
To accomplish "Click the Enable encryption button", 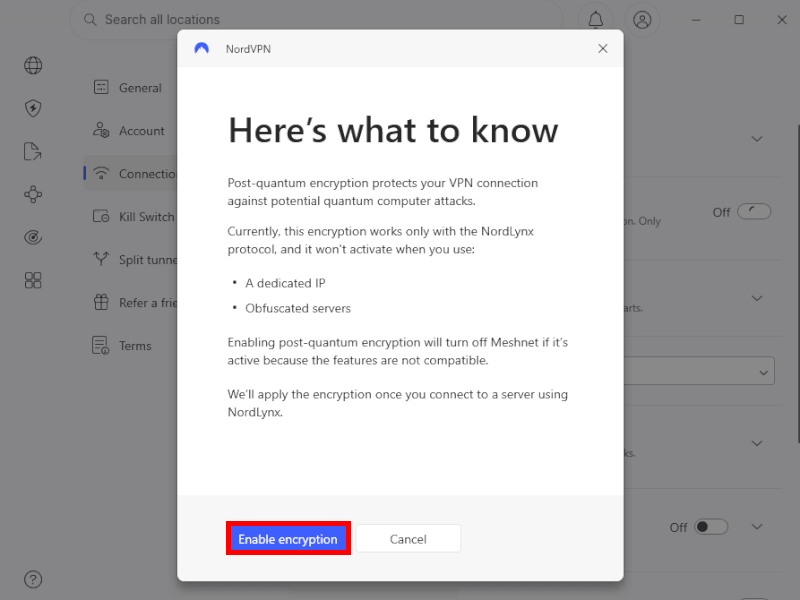I will [288, 539].
